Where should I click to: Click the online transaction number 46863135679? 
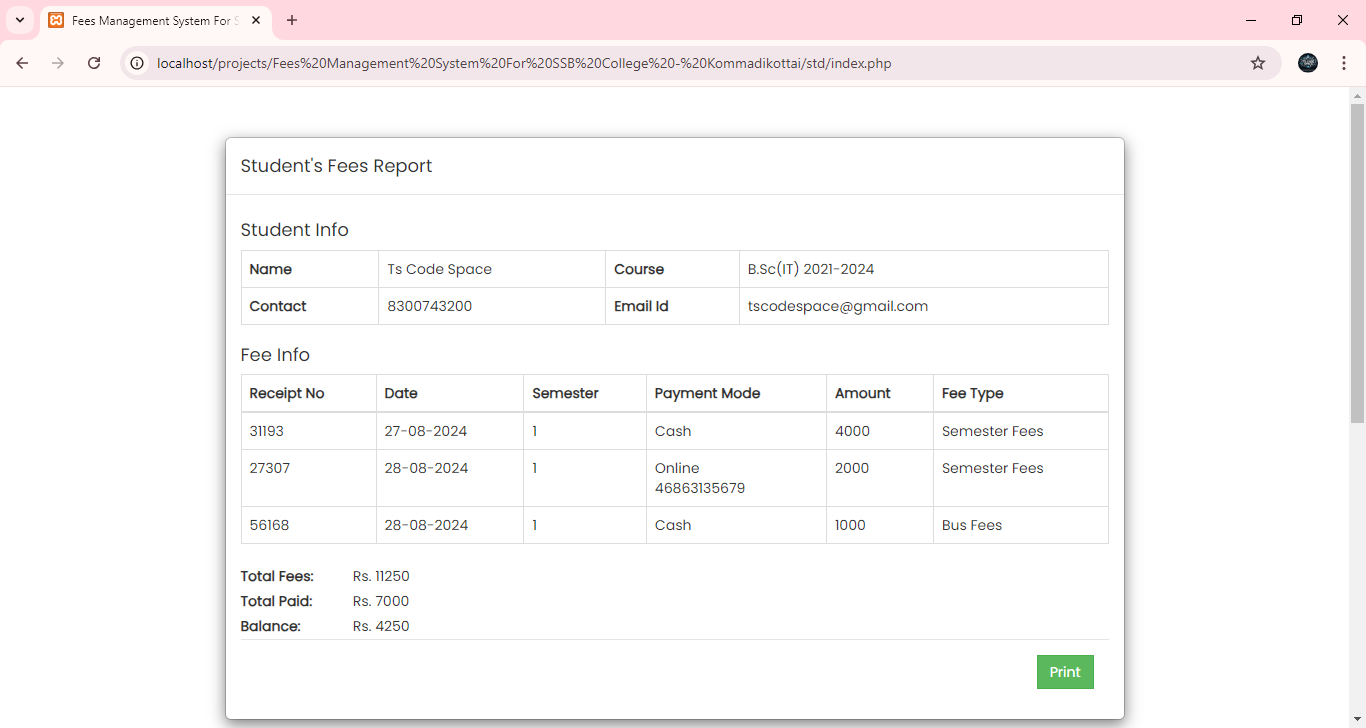pyautogui.click(x=700, y=488)
